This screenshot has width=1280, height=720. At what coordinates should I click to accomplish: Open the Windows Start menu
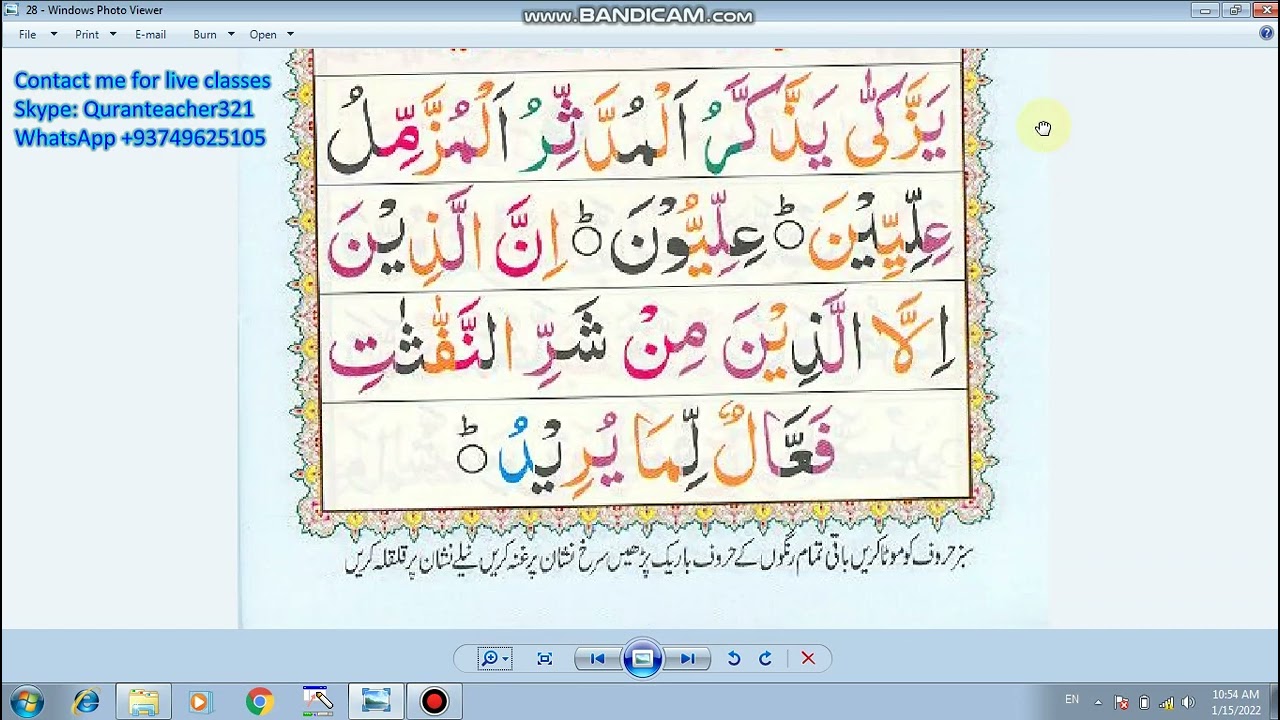(27, 701)
